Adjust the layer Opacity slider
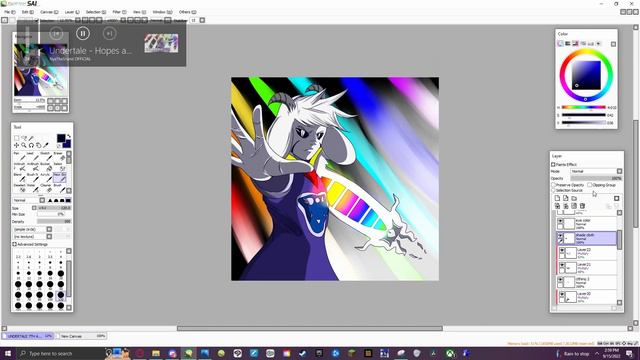This screenshot has height=360, width=640. 596,178
